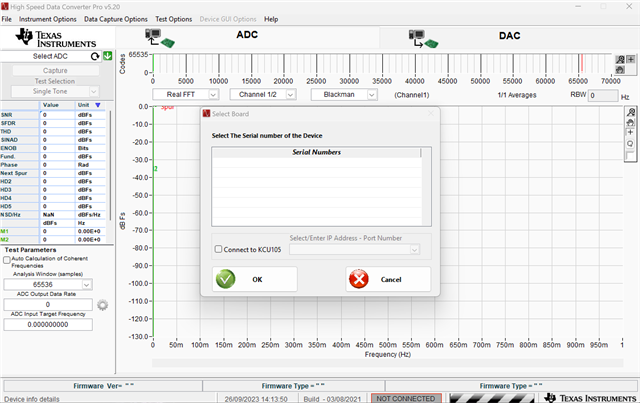Image resolution: width=640 pixels, height=403 pixels.
Task: Click the NSD/Hz NaN value cell
Action: pos(57,215)
